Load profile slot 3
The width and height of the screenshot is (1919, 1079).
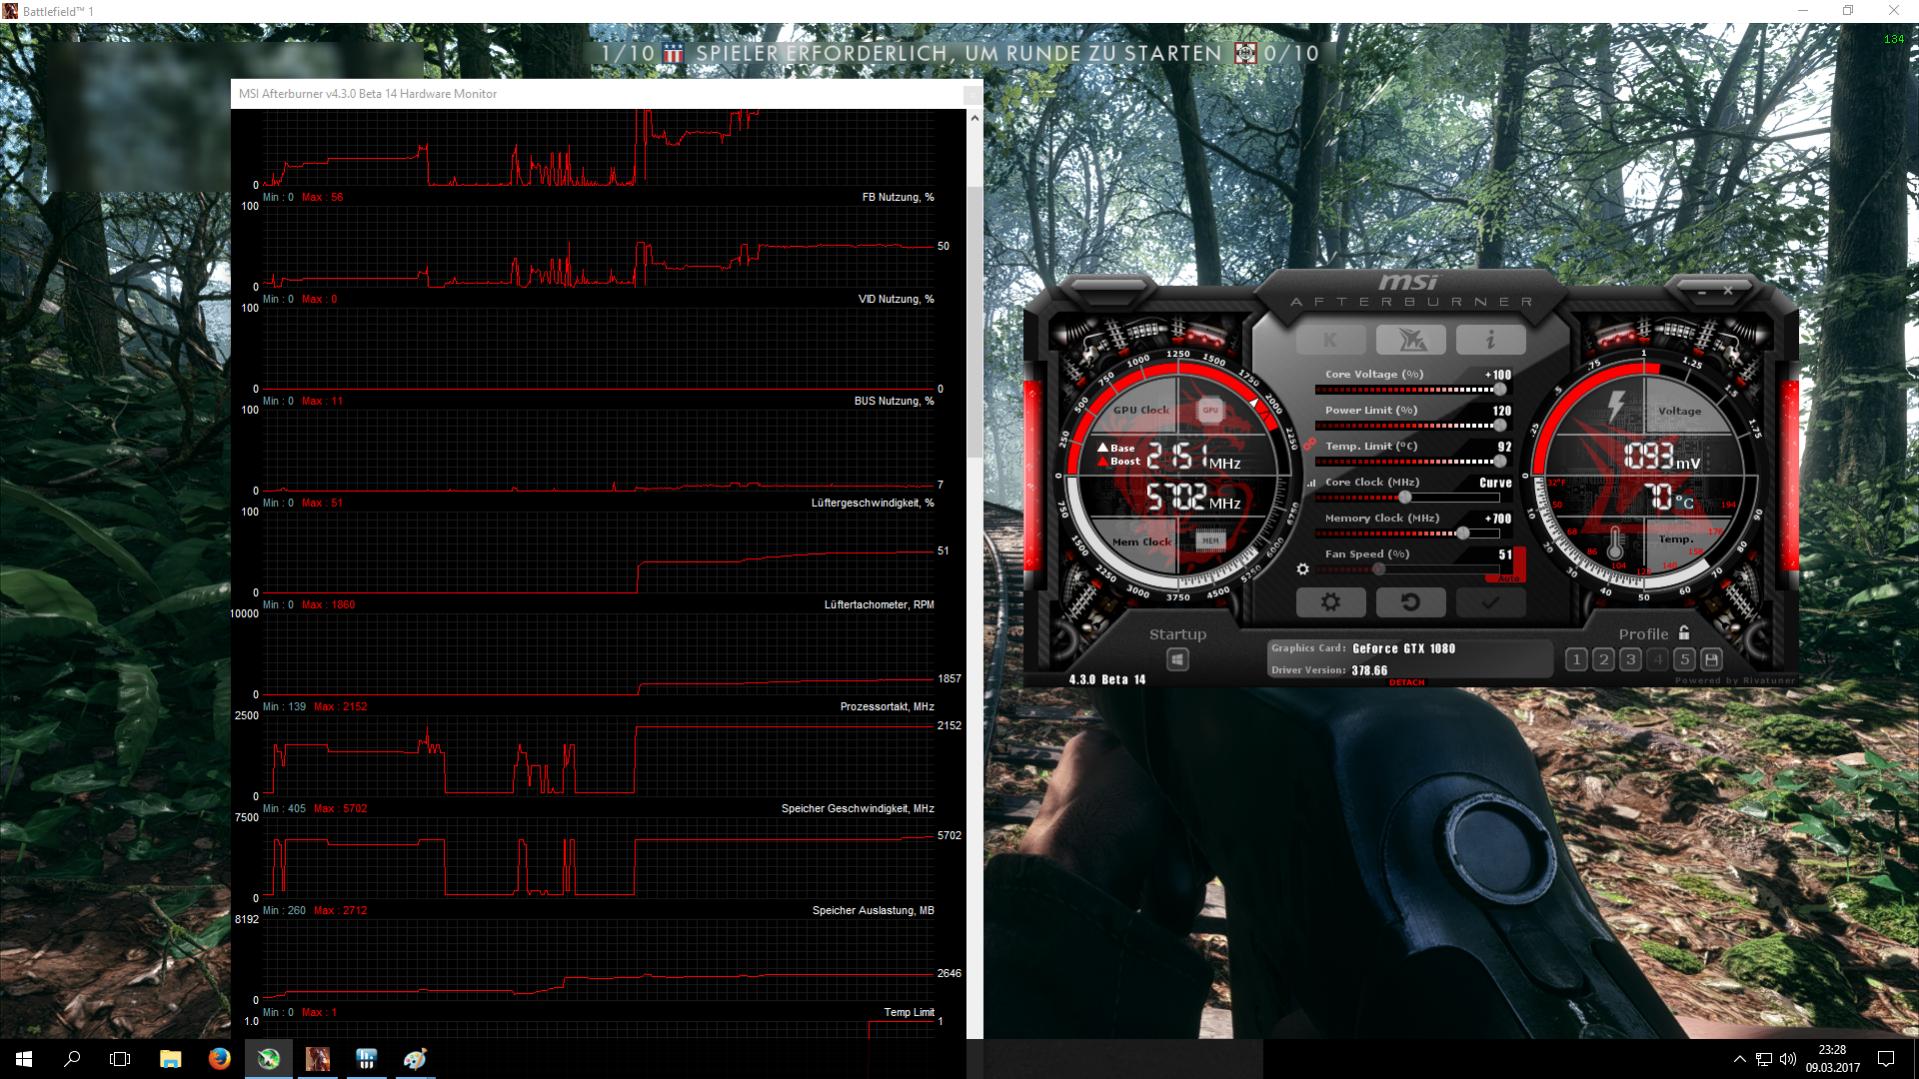tap(1630, 659)
